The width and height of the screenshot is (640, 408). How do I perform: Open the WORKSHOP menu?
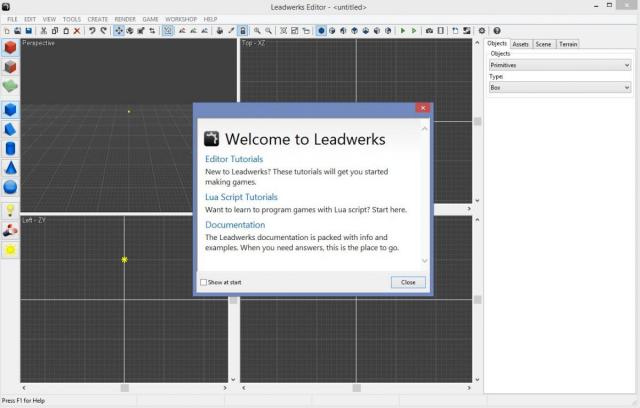coord(181,19)
